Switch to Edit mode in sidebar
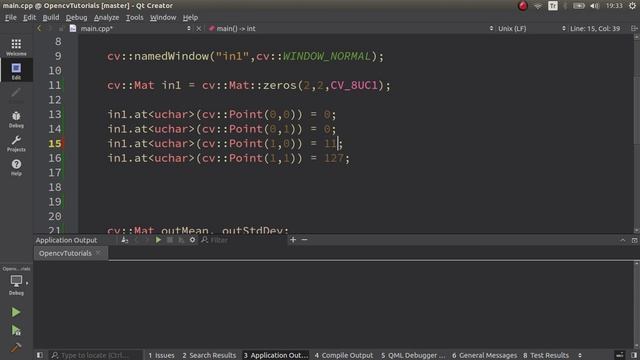The height and width of the screenshot is (360, 640). 16,71
